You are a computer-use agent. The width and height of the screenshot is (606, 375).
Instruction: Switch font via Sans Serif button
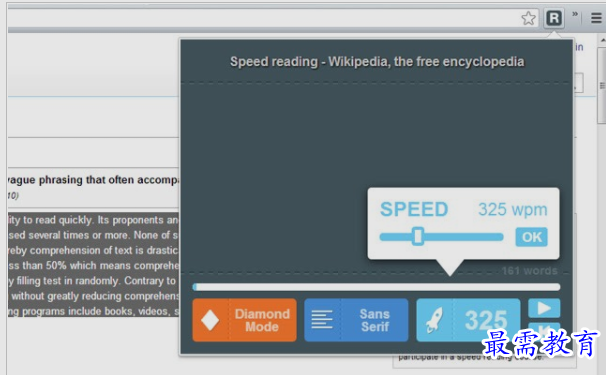coord(356,320)
